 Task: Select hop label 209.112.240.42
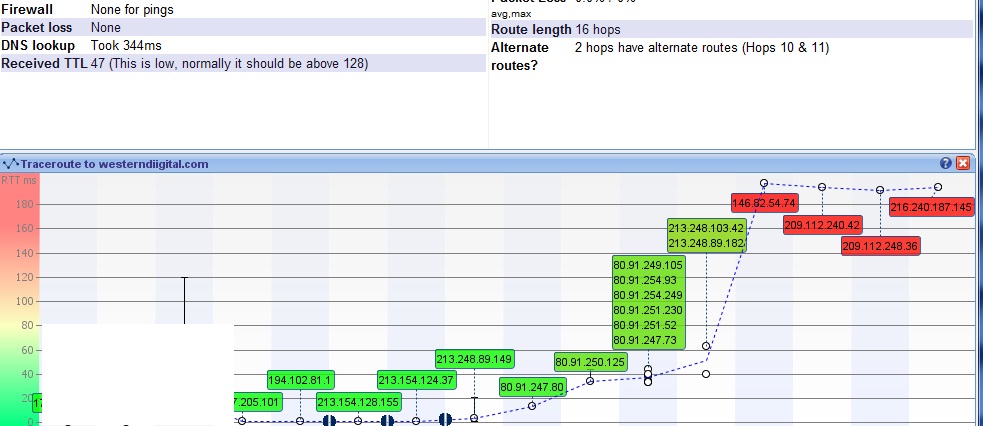821,225
